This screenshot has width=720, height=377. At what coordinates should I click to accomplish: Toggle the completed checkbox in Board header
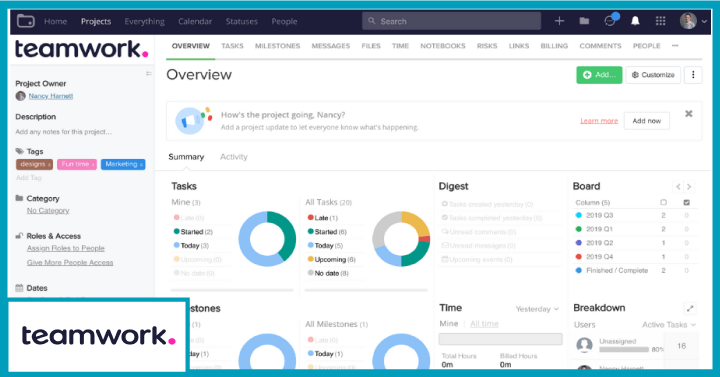tap(686, 203)
